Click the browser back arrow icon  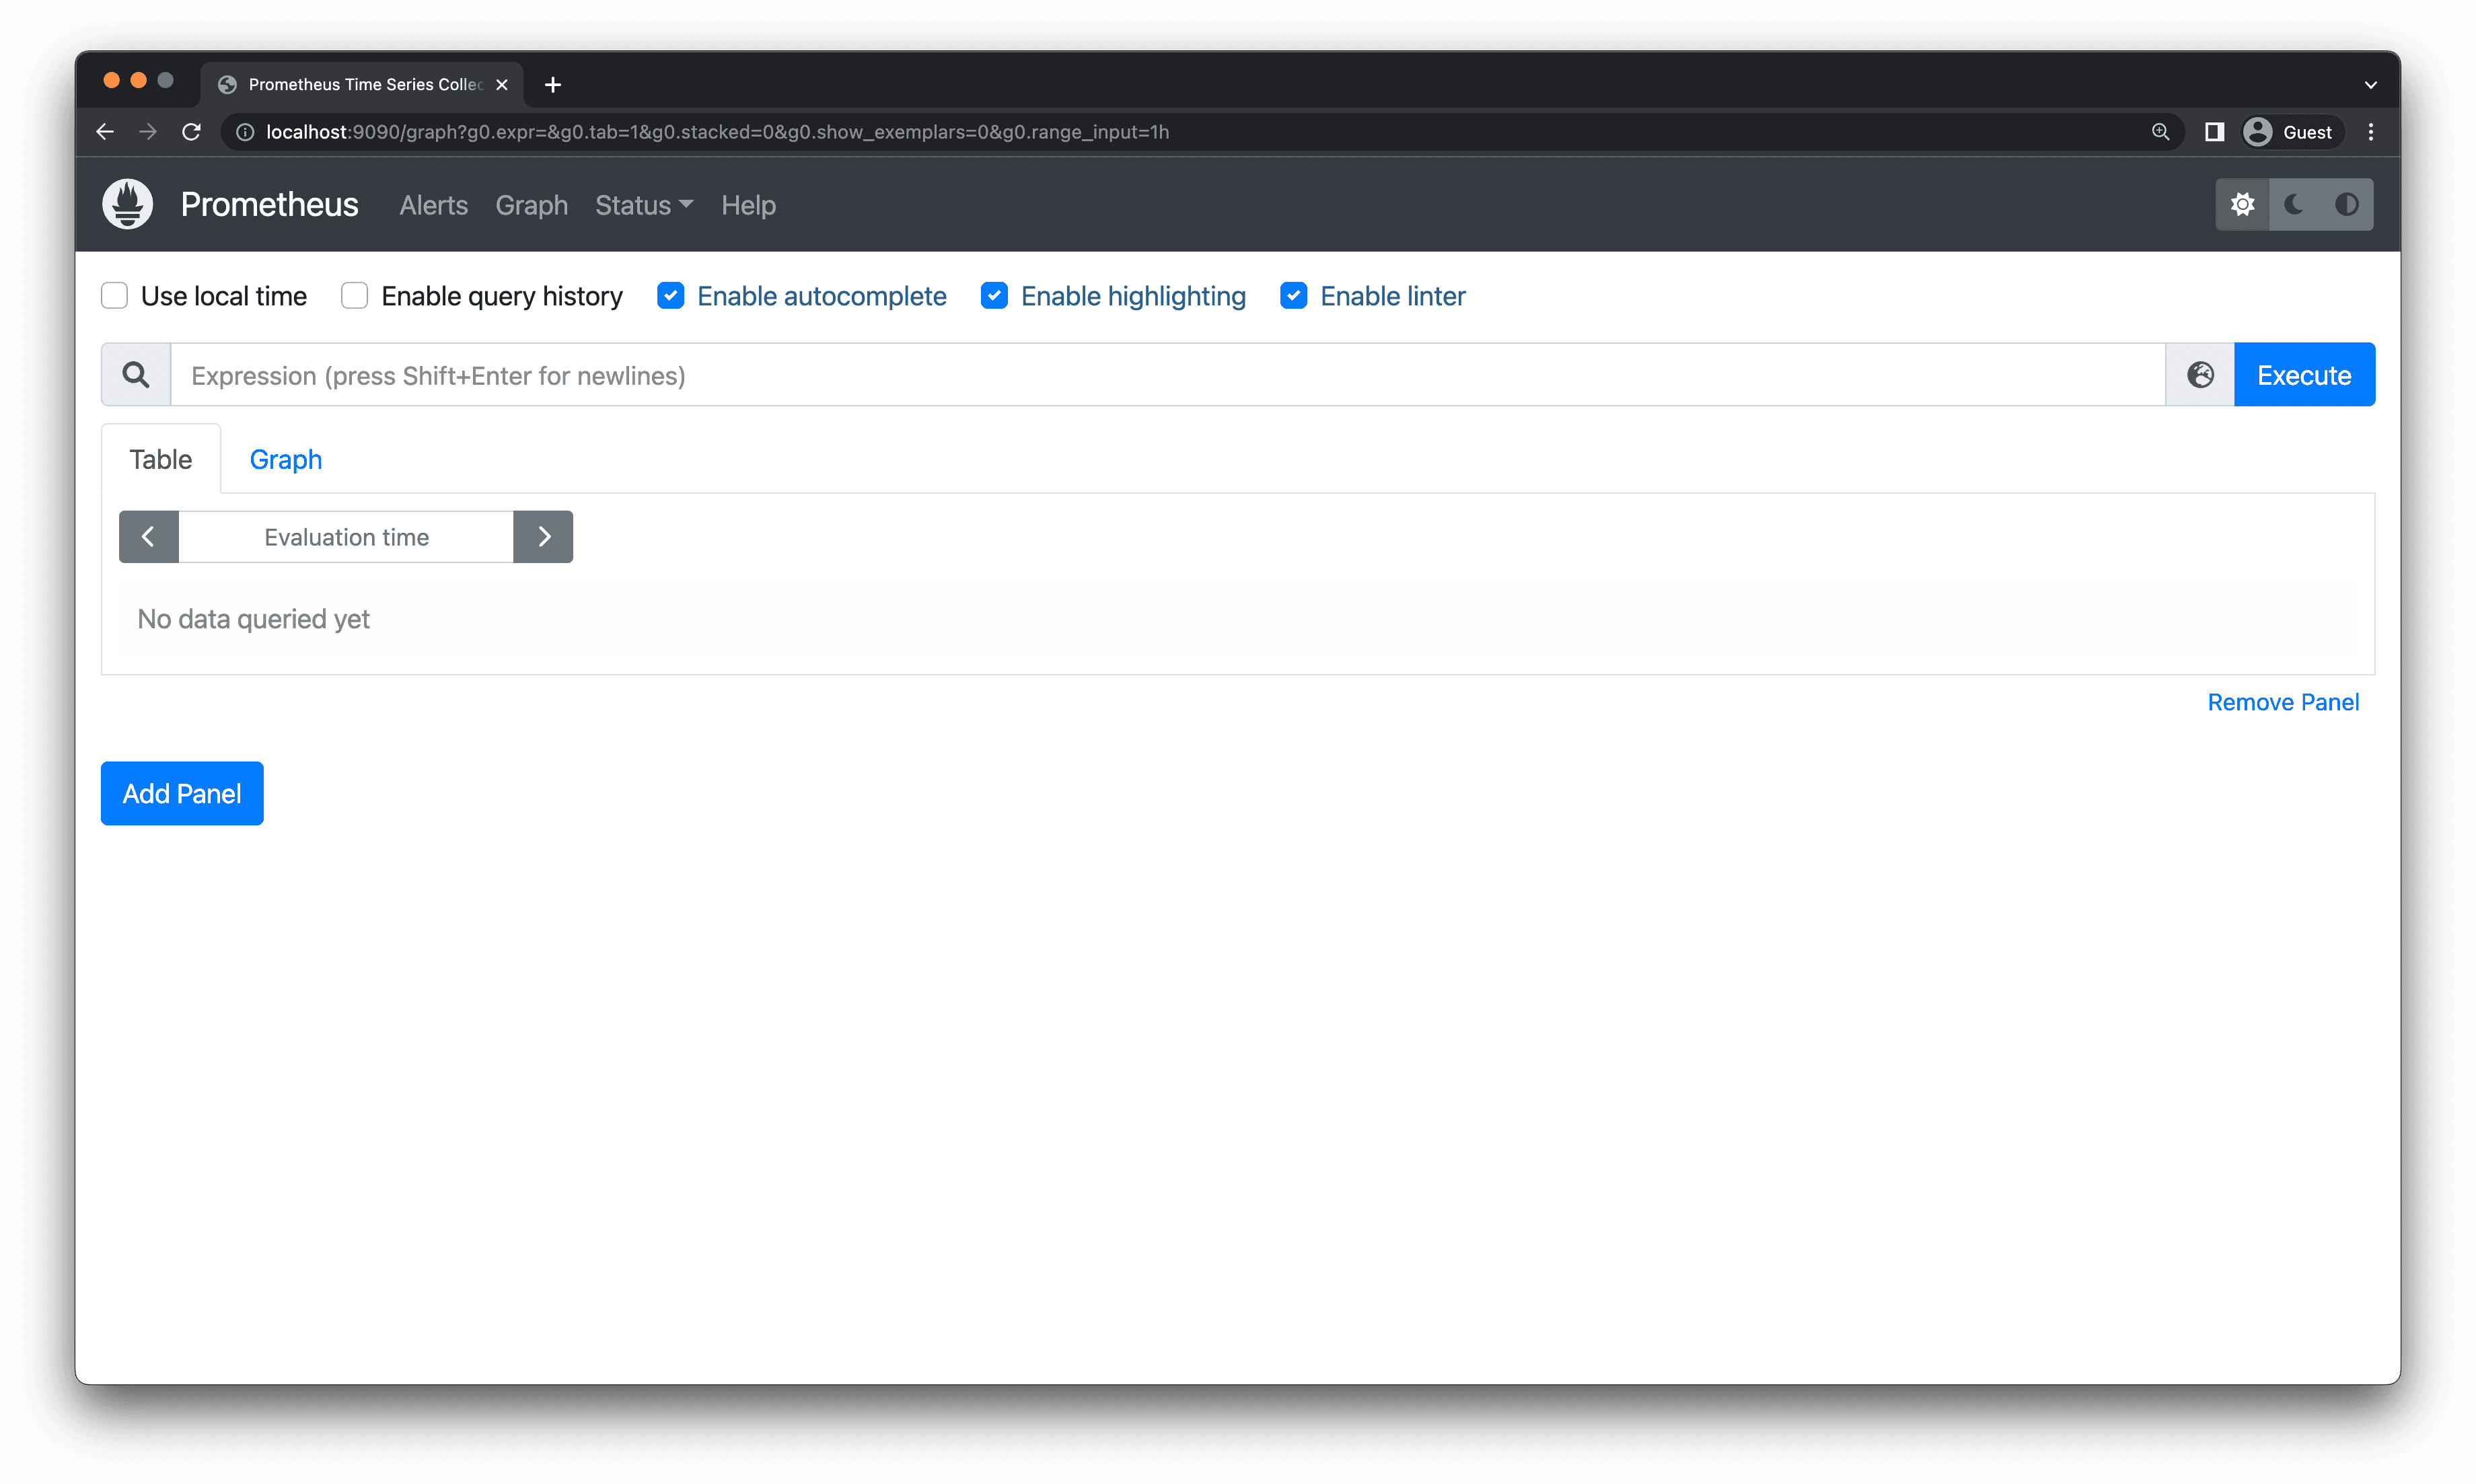(104, 131)
